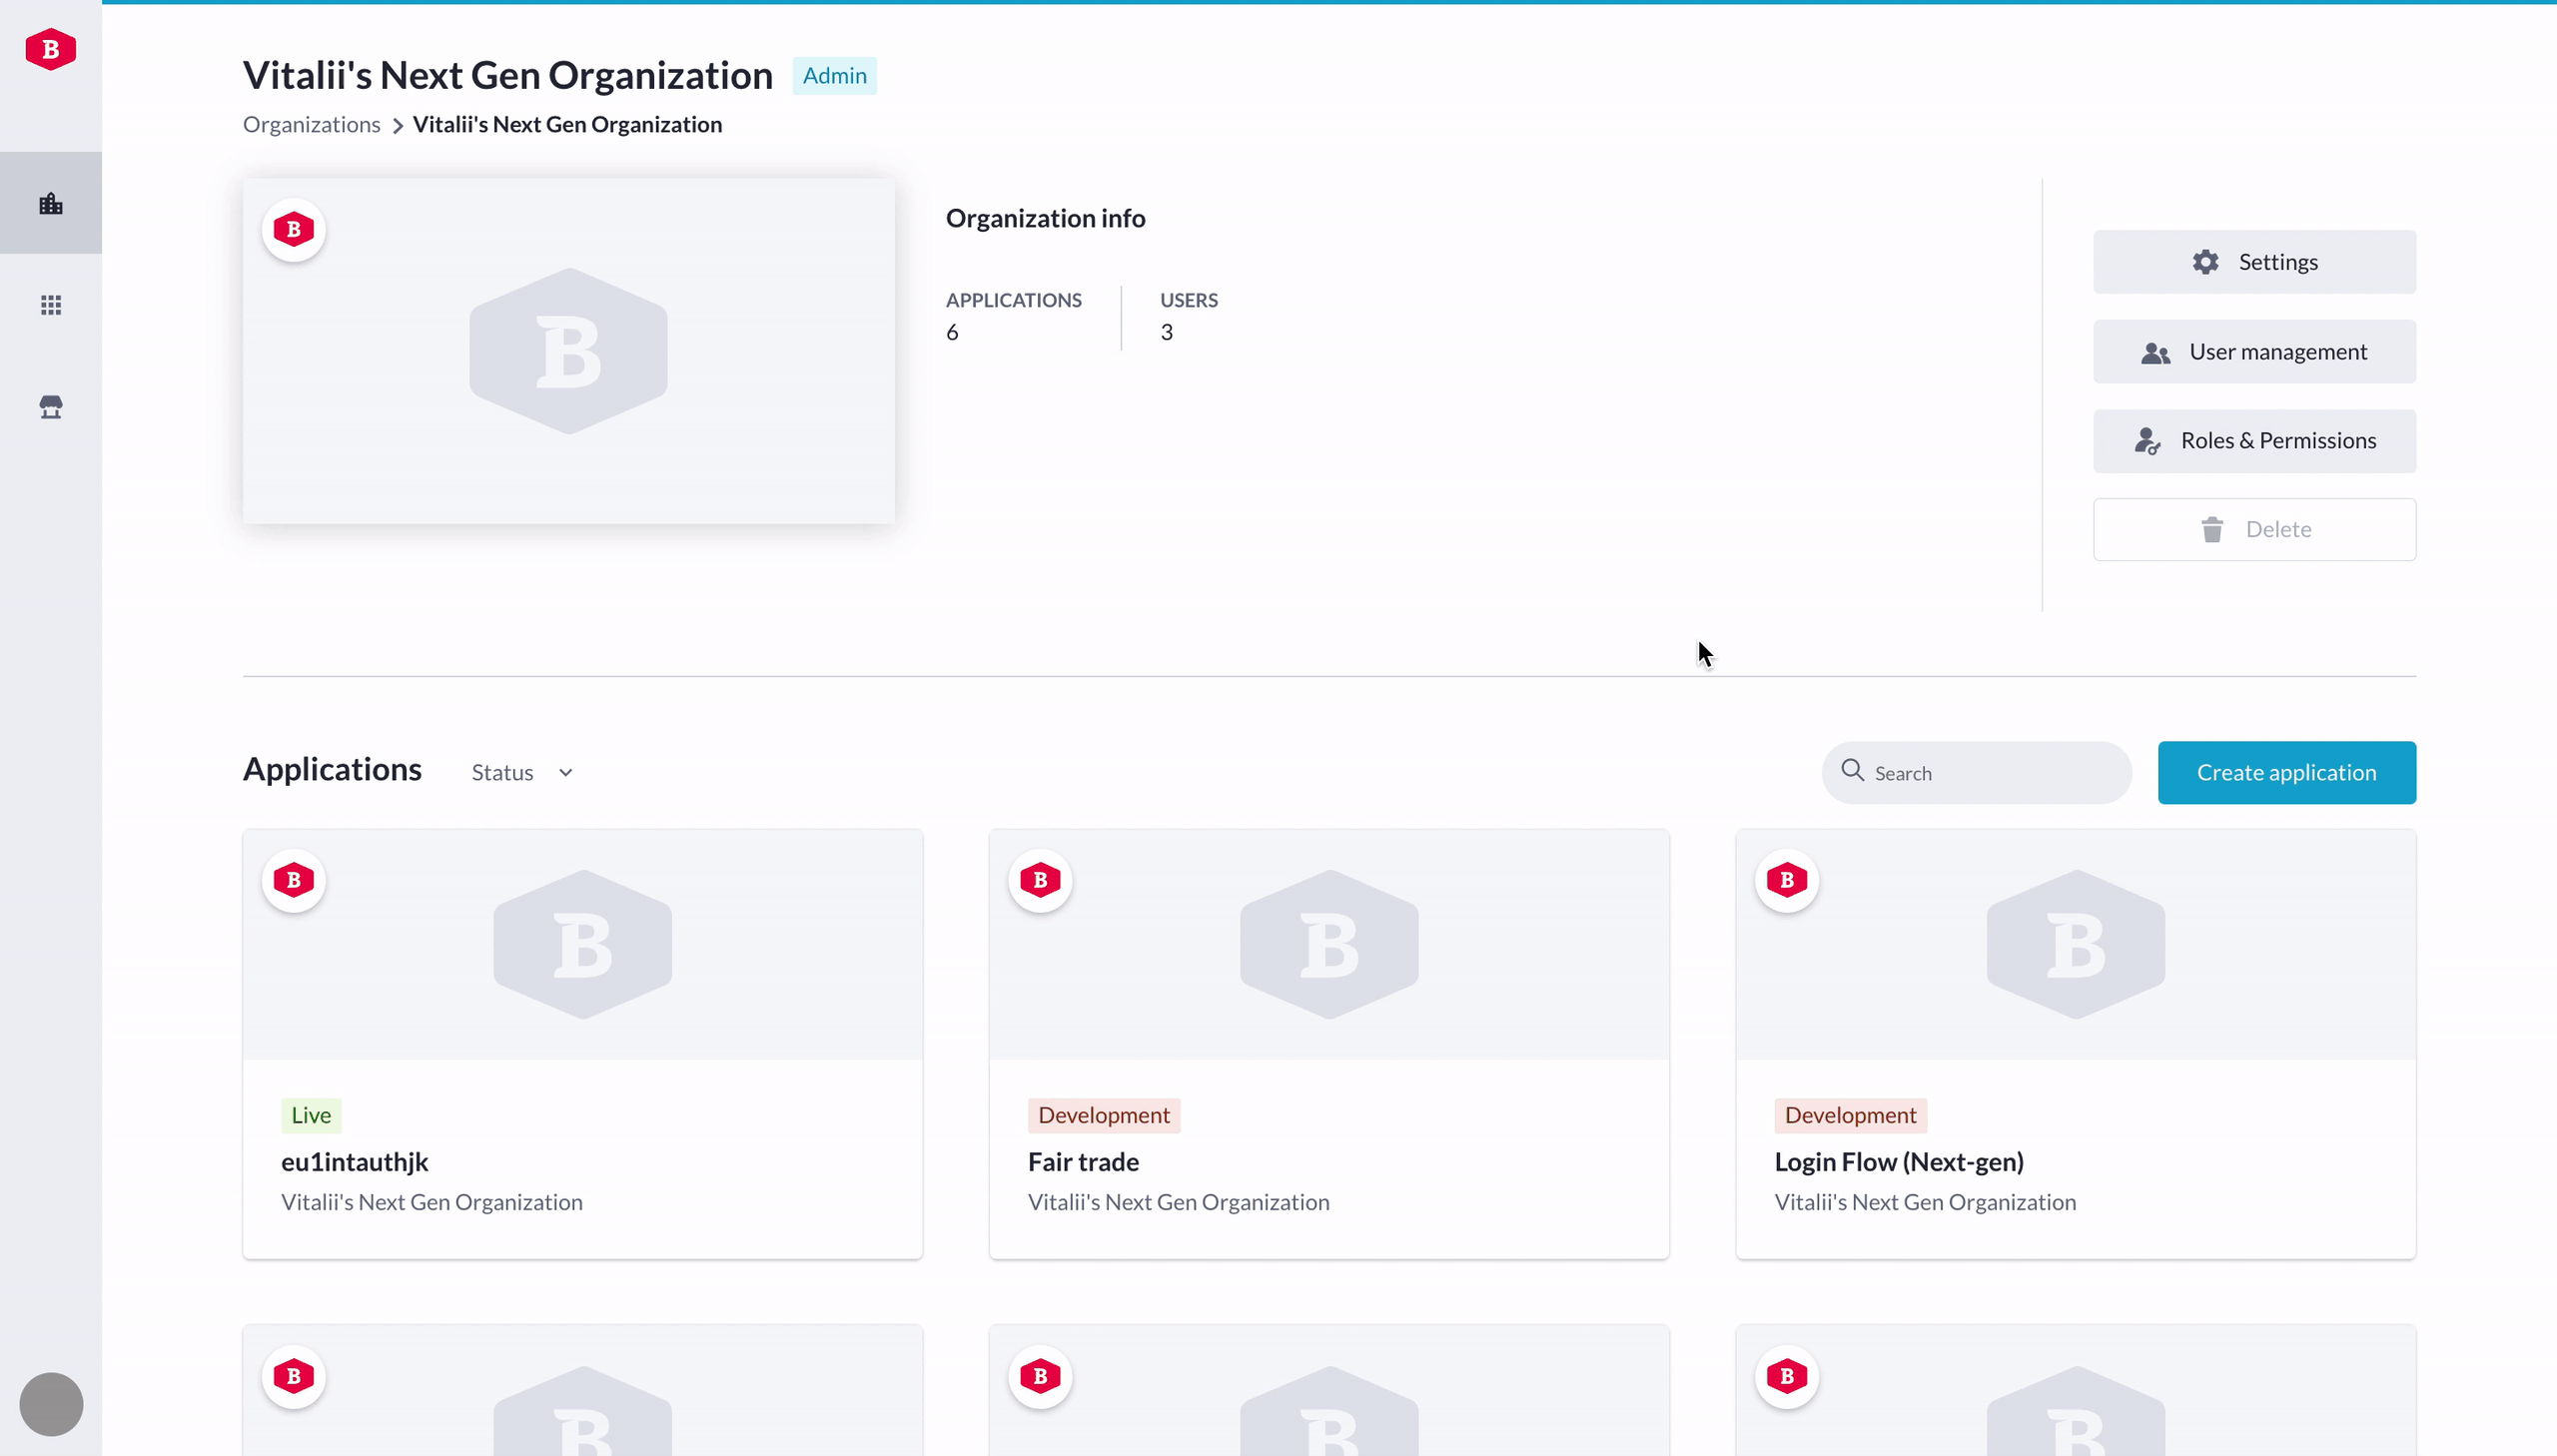
Task: Click the Login Flow (Next-gen) title
Action: pyautogui.click(x=1898, y=1162)
